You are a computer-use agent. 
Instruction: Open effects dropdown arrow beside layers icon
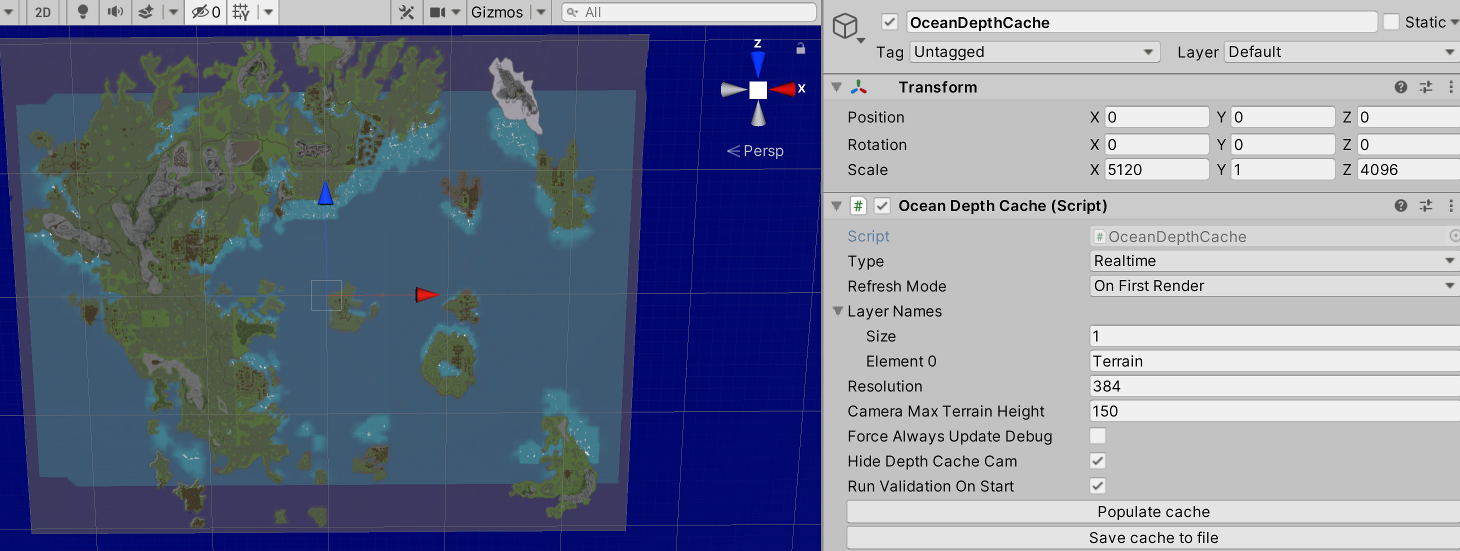(172, 12)
